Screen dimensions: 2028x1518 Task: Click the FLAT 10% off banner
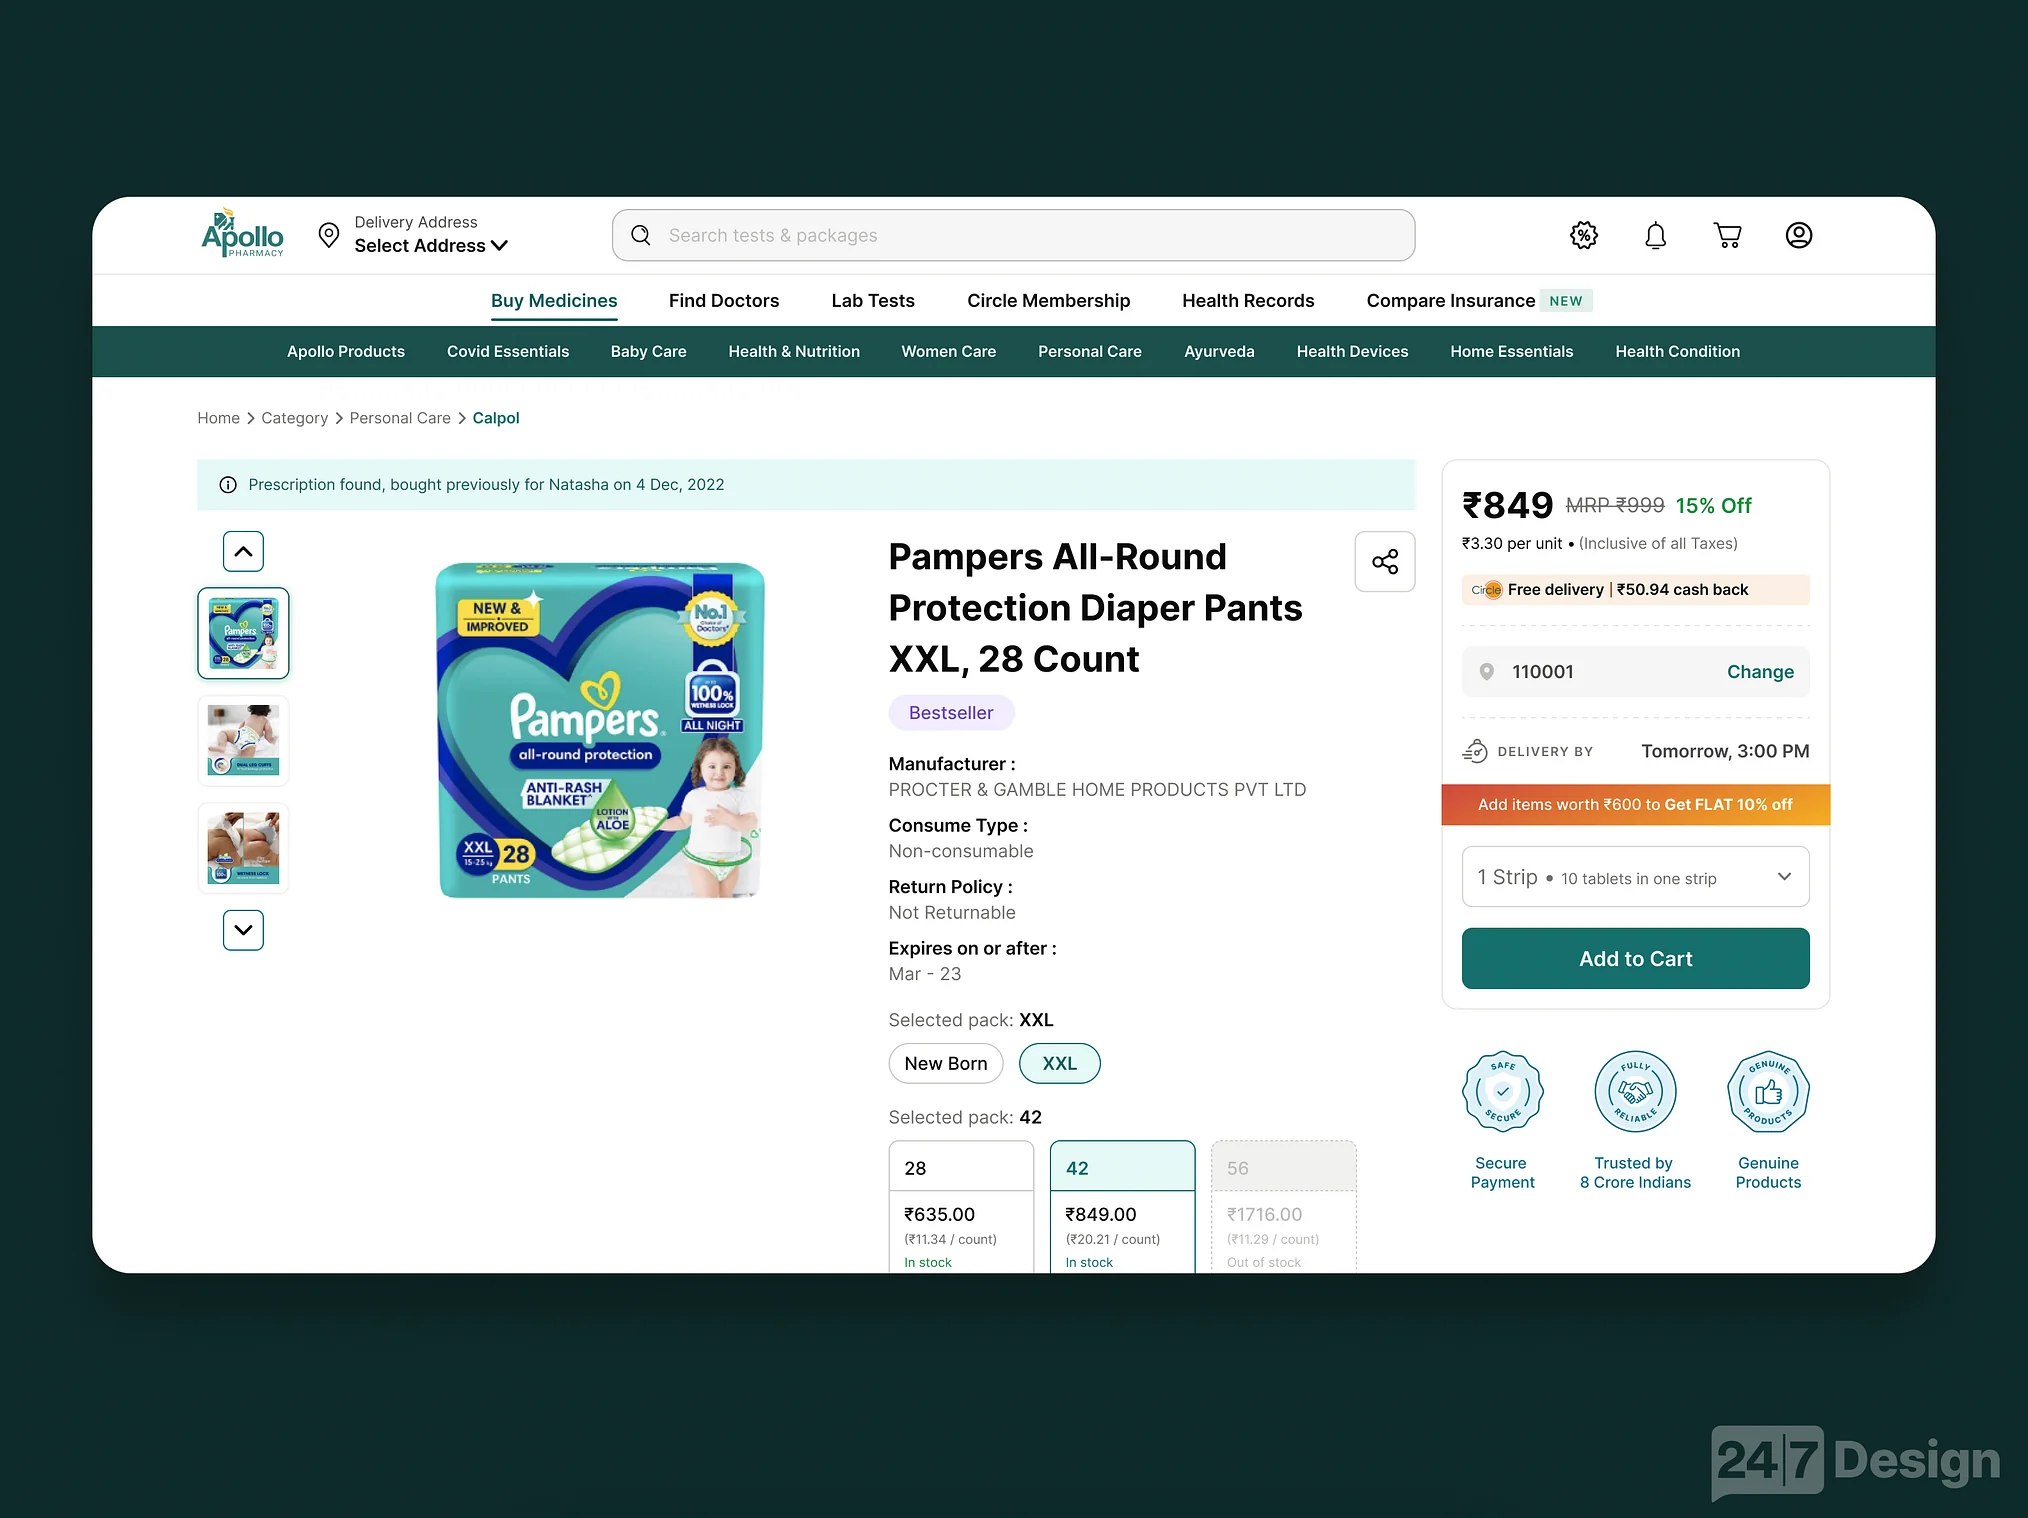1635,805
